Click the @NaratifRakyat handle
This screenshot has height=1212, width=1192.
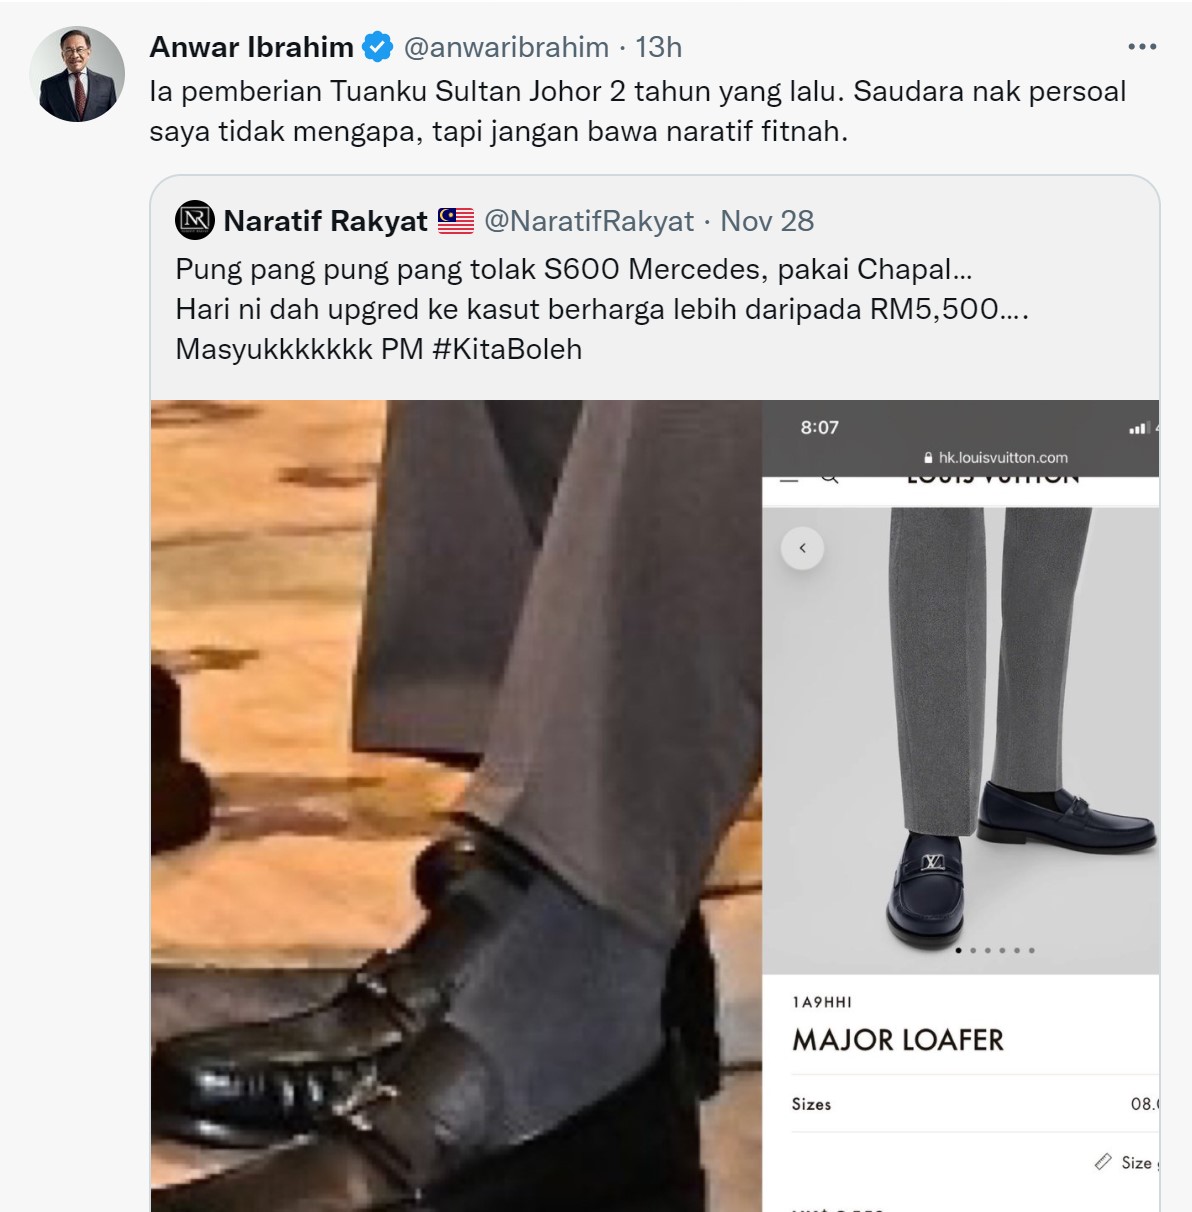[589, 221]
